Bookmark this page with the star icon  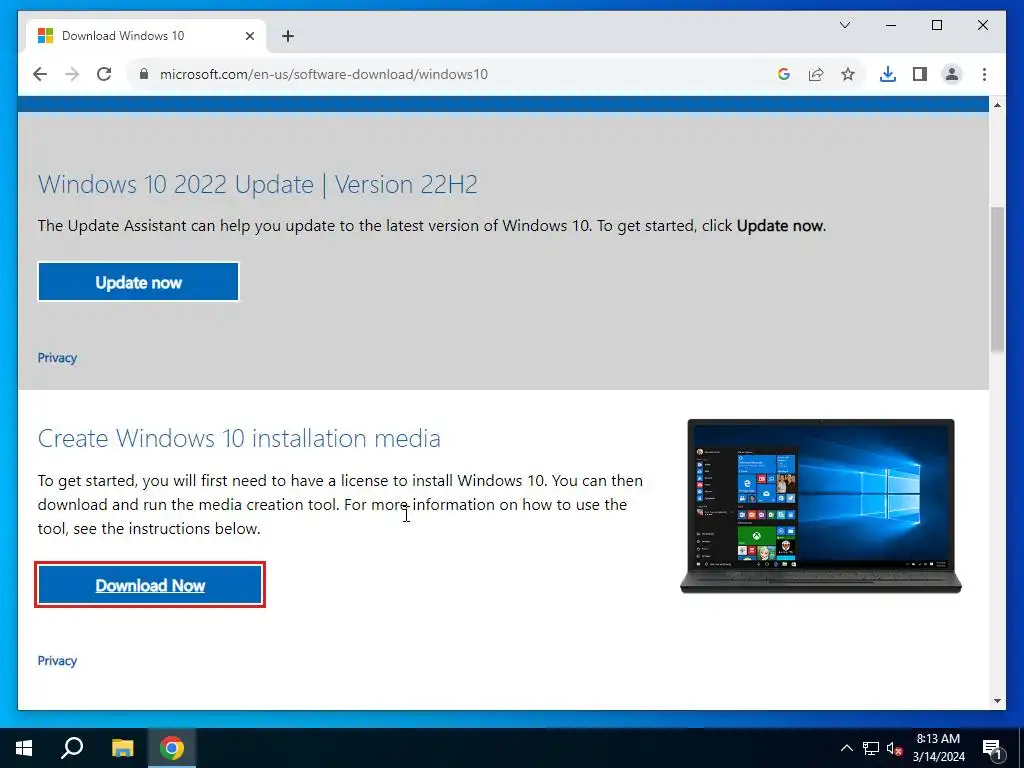point(848,74)
